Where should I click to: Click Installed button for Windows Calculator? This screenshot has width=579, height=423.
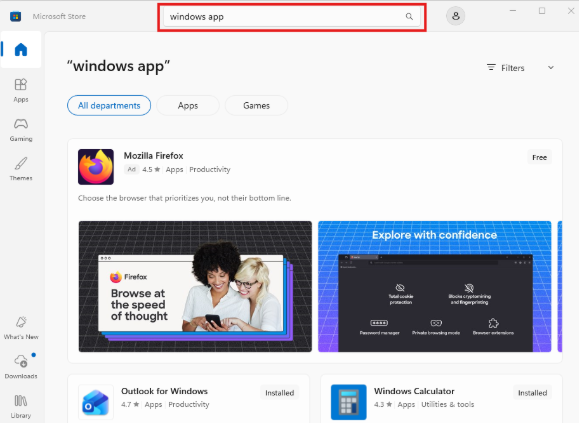(532, 393)
